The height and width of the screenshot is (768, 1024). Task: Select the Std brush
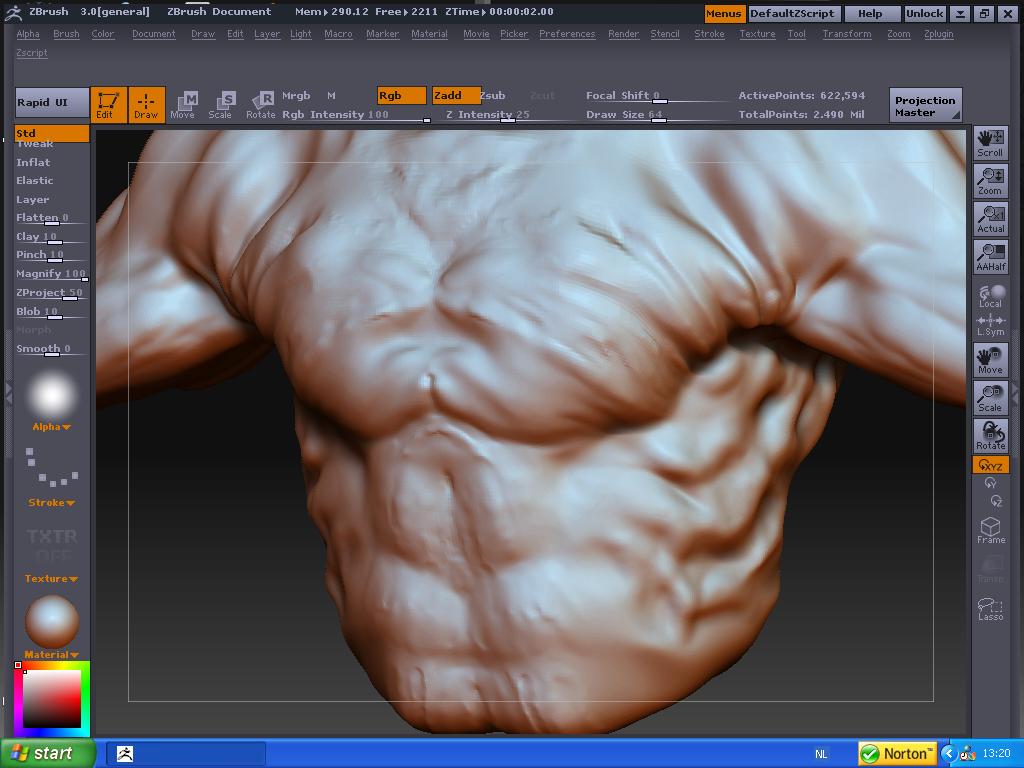(x=52, y=133)
